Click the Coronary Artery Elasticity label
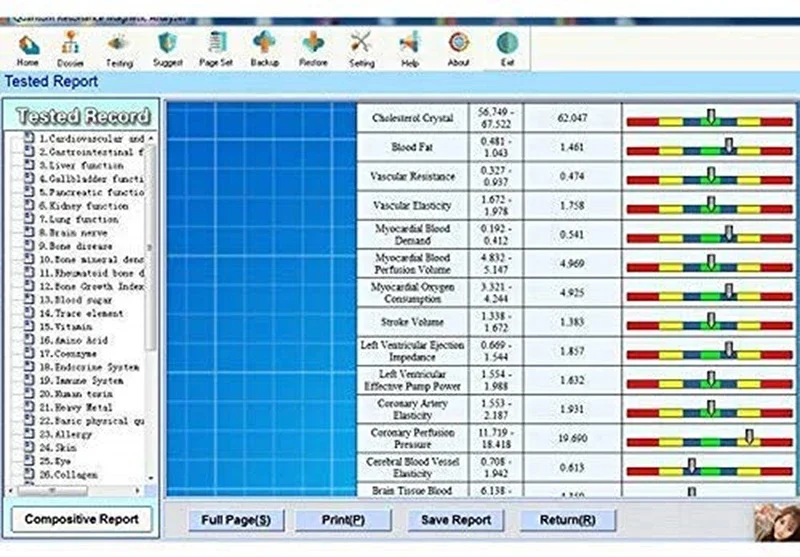800x557 pixels. 412,409
